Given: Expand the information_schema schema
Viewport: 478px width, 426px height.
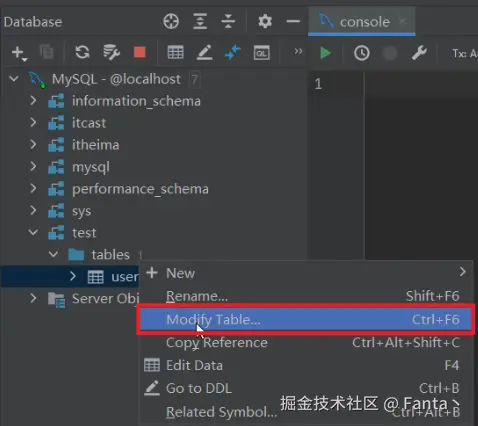Looking at the screenshot, I should coord(33,100).
